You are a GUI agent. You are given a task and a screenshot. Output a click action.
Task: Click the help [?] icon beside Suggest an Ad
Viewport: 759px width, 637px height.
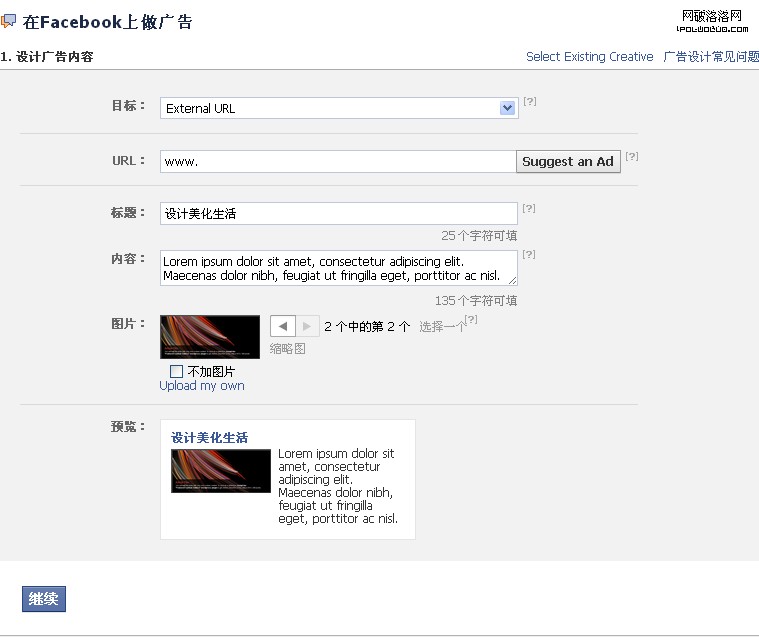coord(631,156)
